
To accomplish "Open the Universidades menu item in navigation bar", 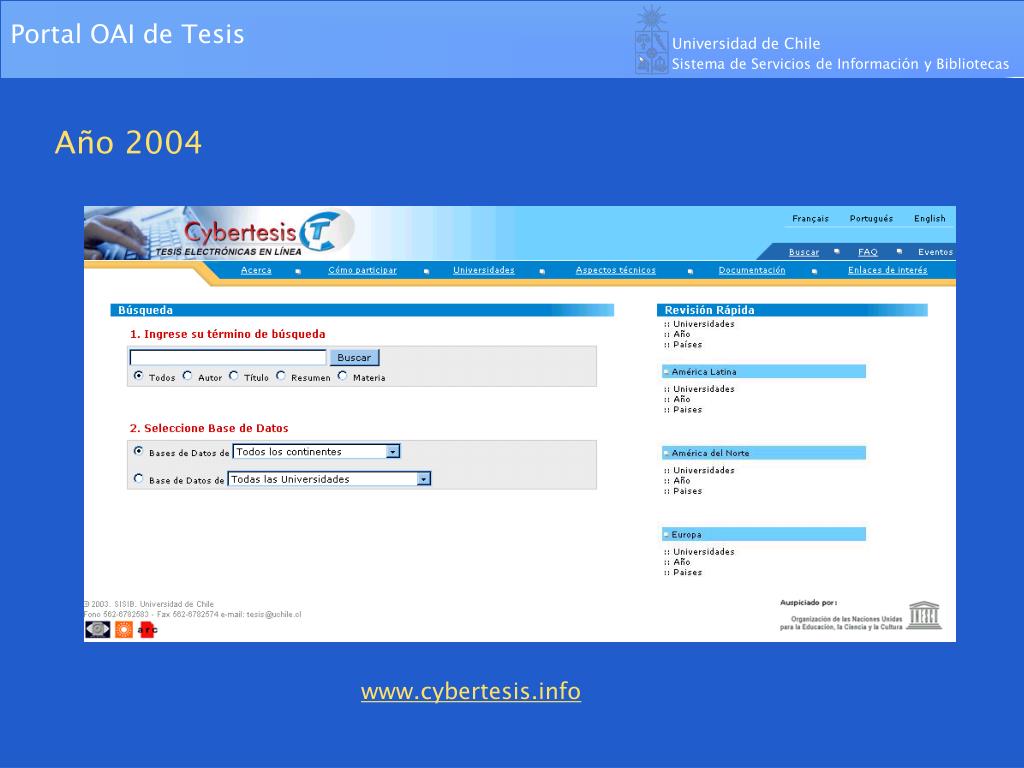I will 484,270.
